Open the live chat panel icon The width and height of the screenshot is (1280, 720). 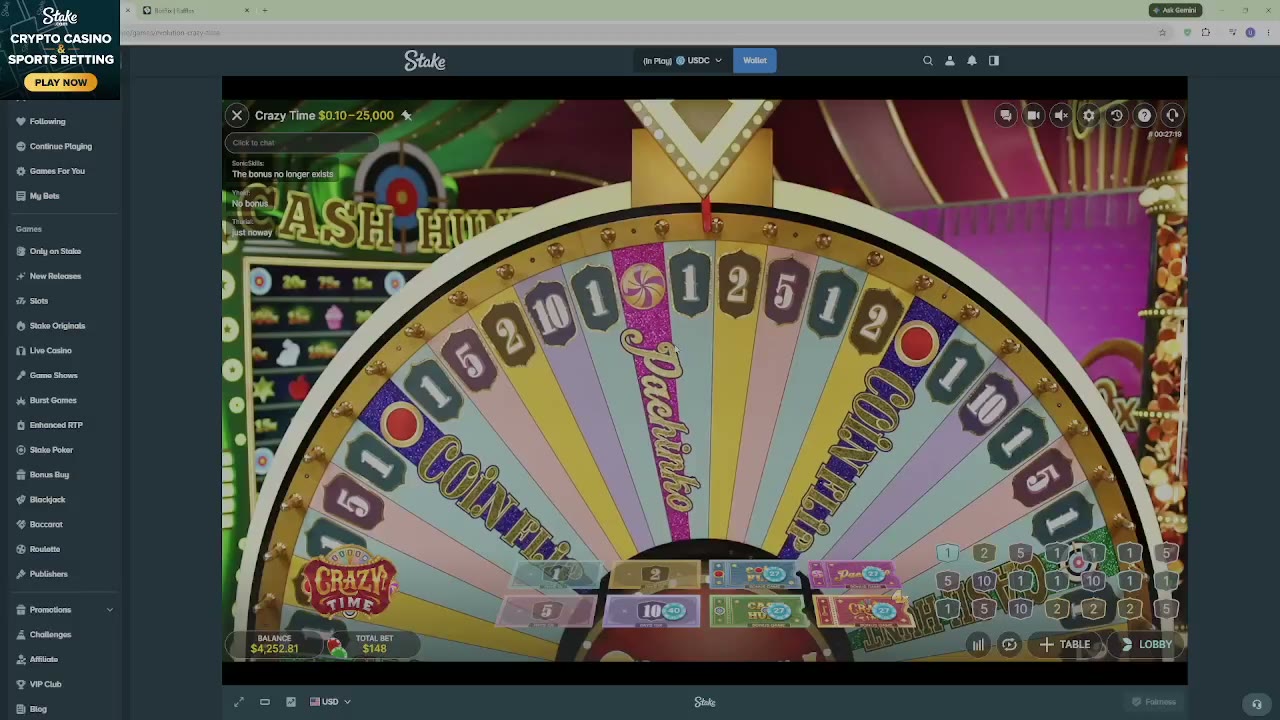pyautogui.click(x=1006, y=115)
